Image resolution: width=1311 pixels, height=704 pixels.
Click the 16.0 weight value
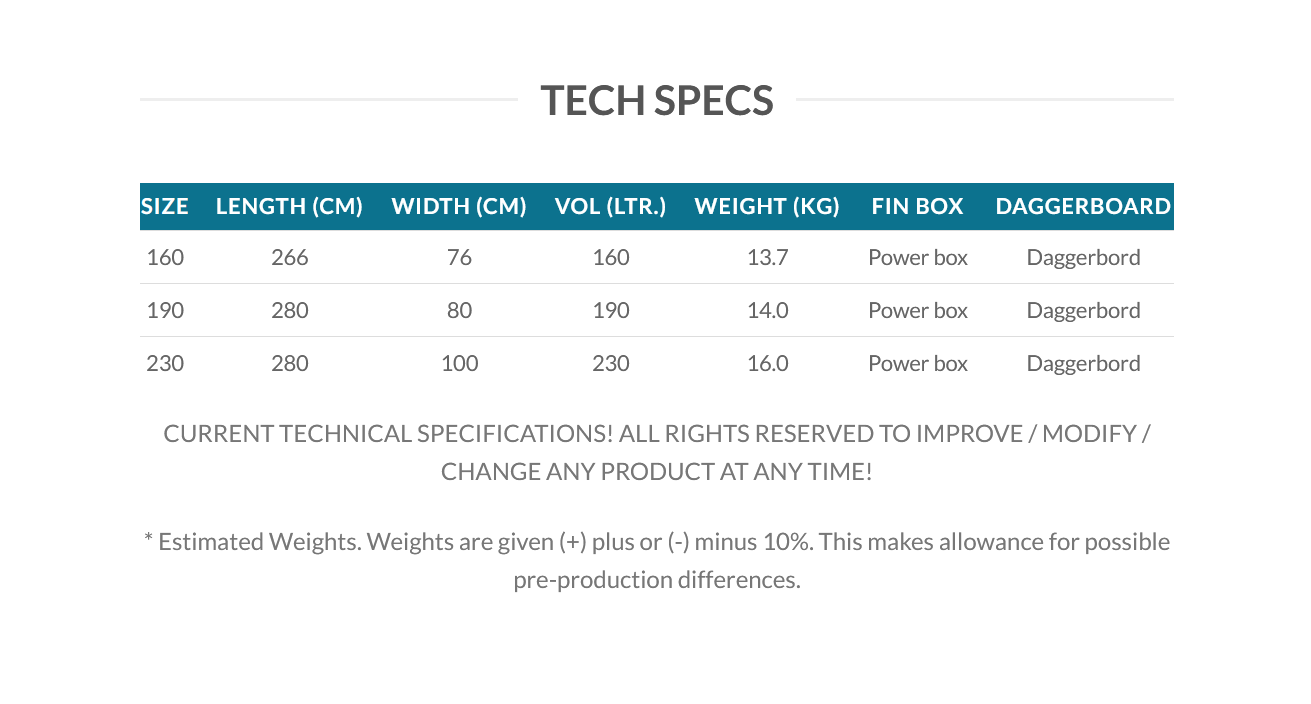768,363
